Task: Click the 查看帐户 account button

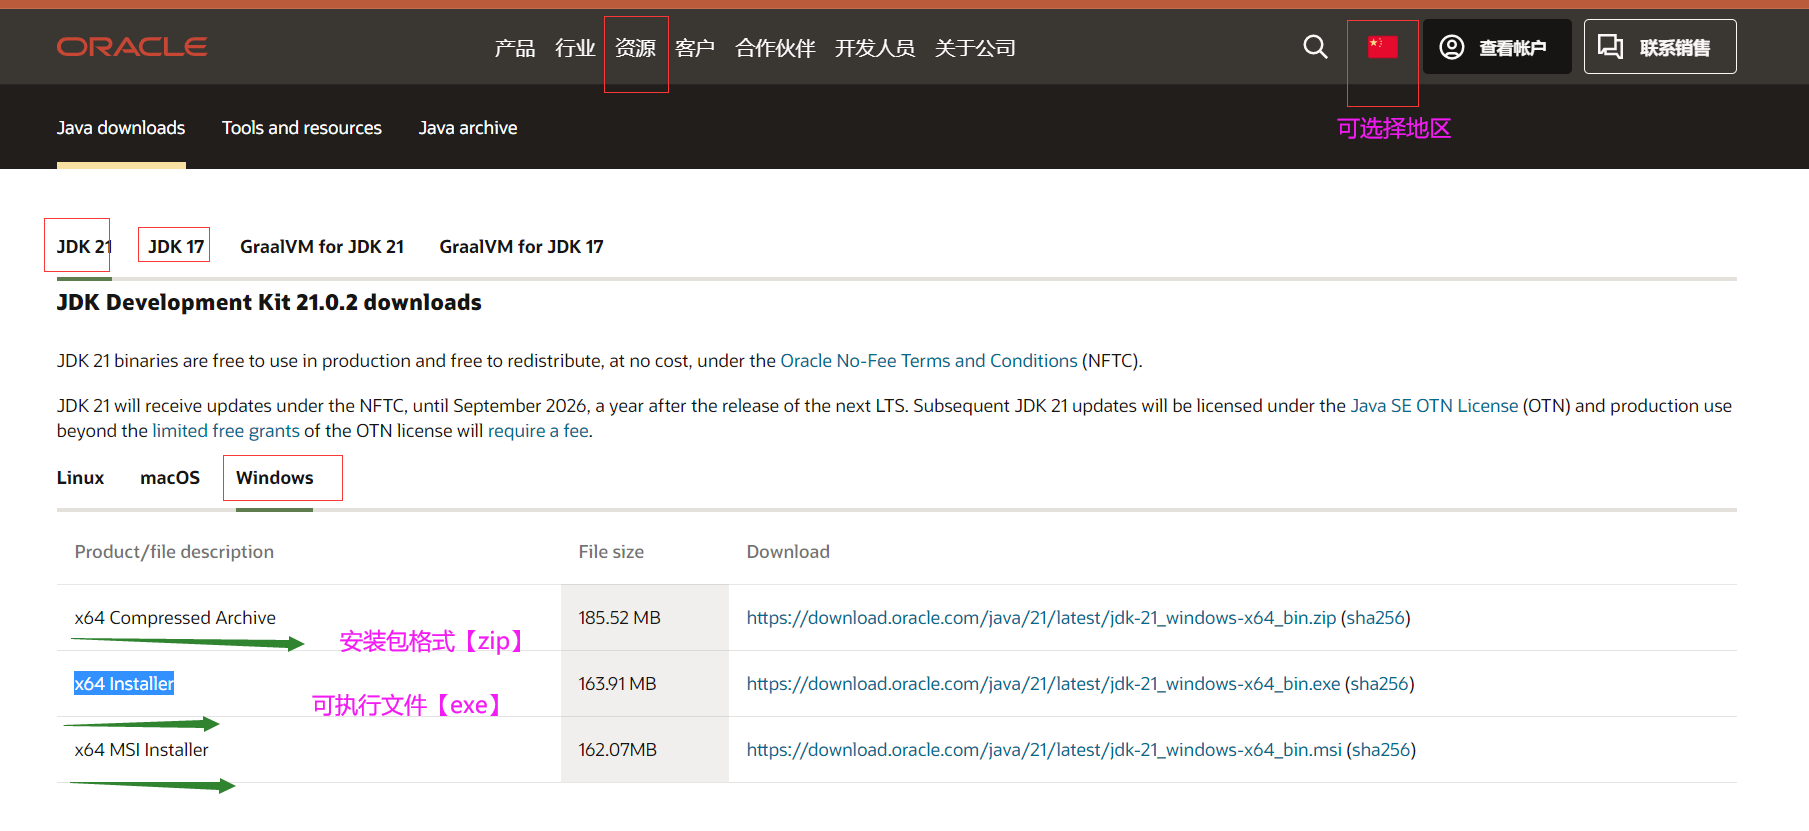Action: (x=1497, y=47)
